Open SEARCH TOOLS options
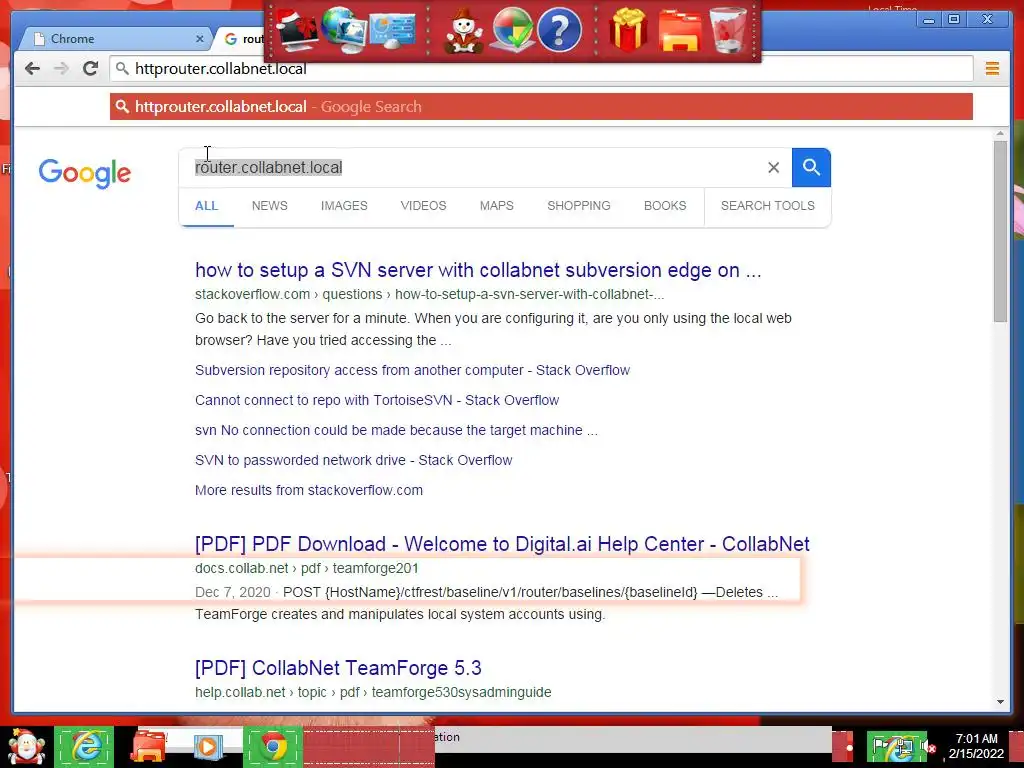The width and height of the screenshot is (1024, 768). [767, 206]
